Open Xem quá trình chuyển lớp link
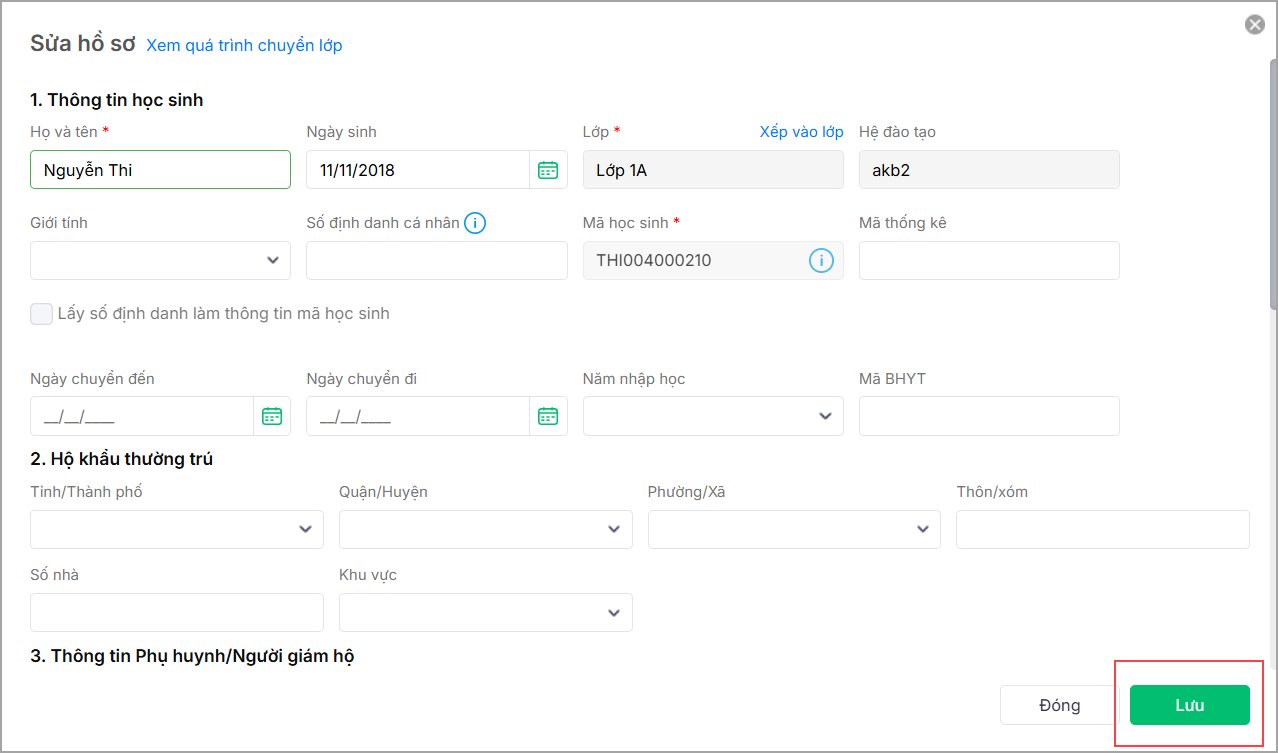Image resolution: width=1278 pixels, height=753 pixels. (x=244, y=45)
